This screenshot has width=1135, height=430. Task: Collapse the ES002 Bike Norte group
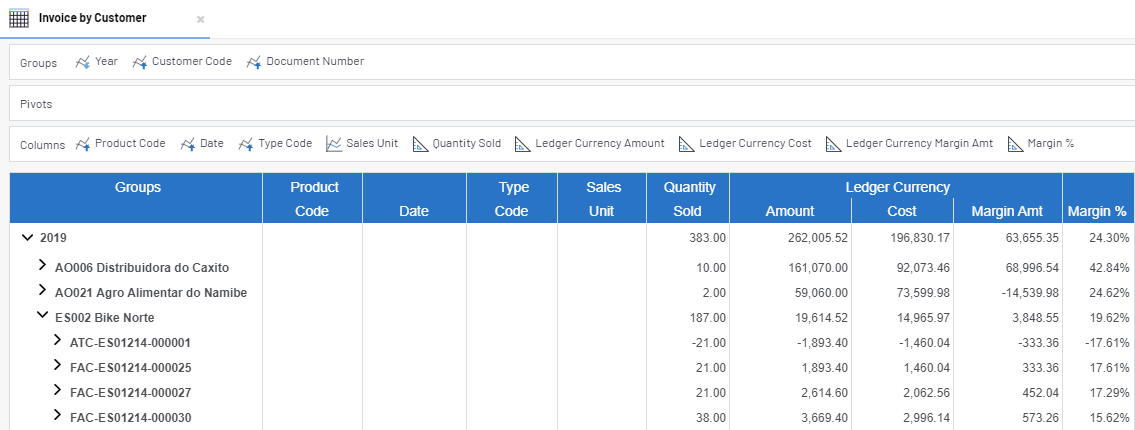click(43, 316)
